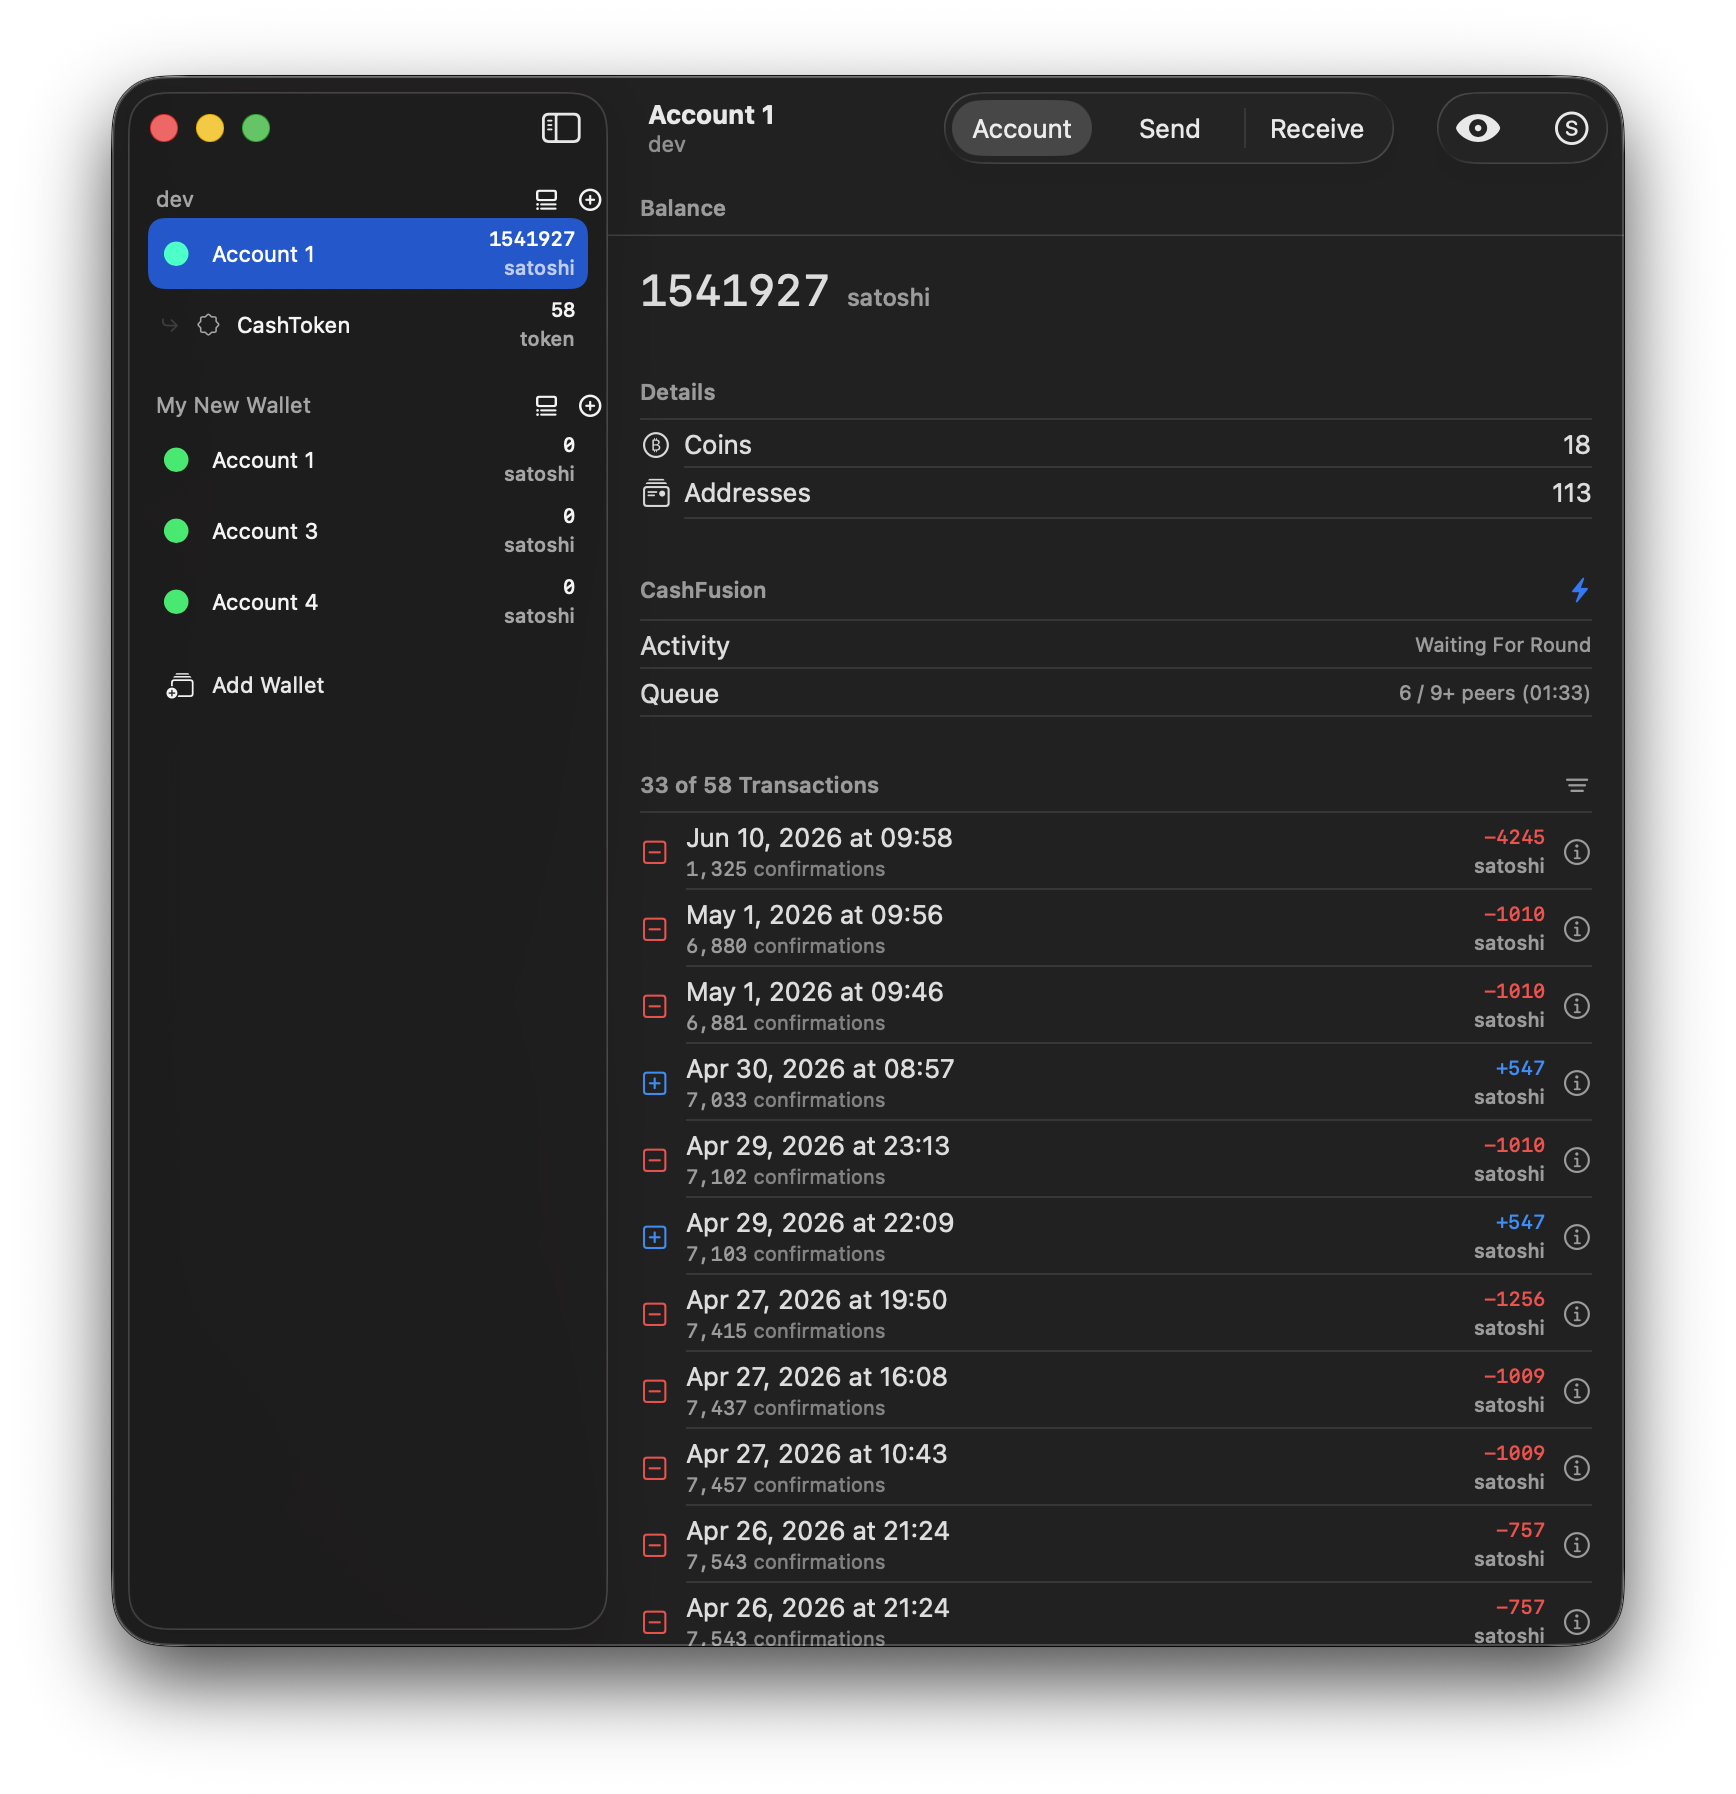Screen dimensions: 1736x1794
Task: Click the CashToken hexagon icon
Action: [x=208, y=325]
